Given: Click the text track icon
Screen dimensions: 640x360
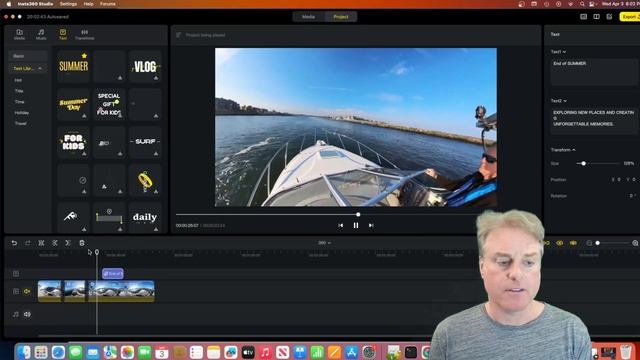Looking at the screenshot, I should [x=16, y=273].
